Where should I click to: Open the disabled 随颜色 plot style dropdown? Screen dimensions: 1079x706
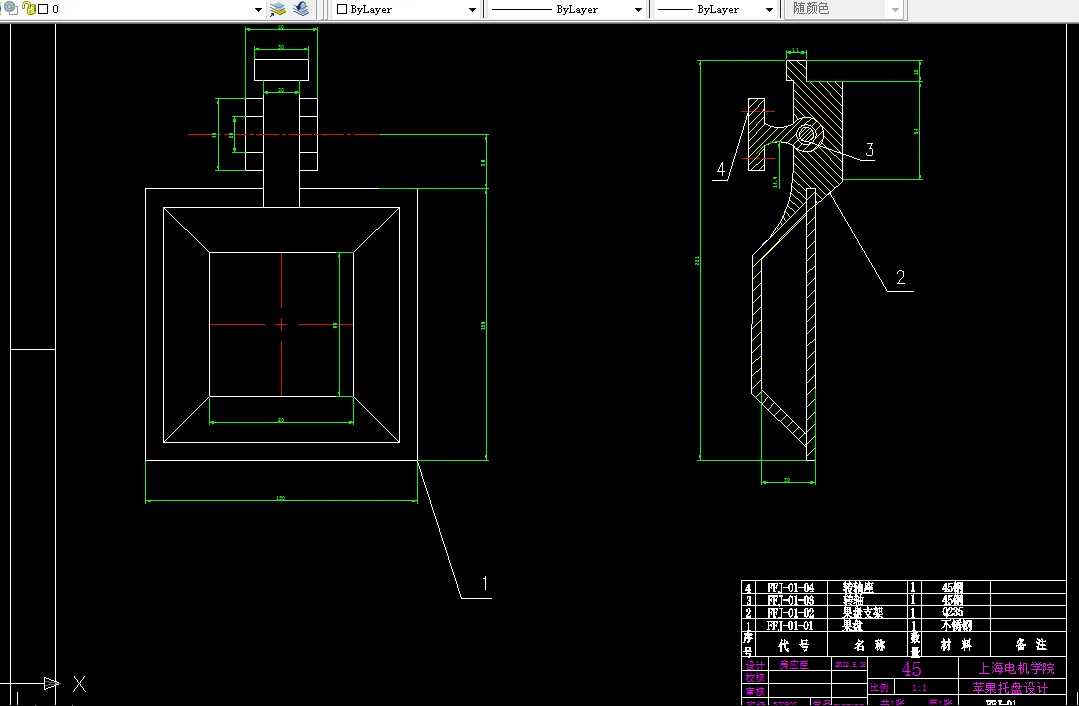coord(895,10)
